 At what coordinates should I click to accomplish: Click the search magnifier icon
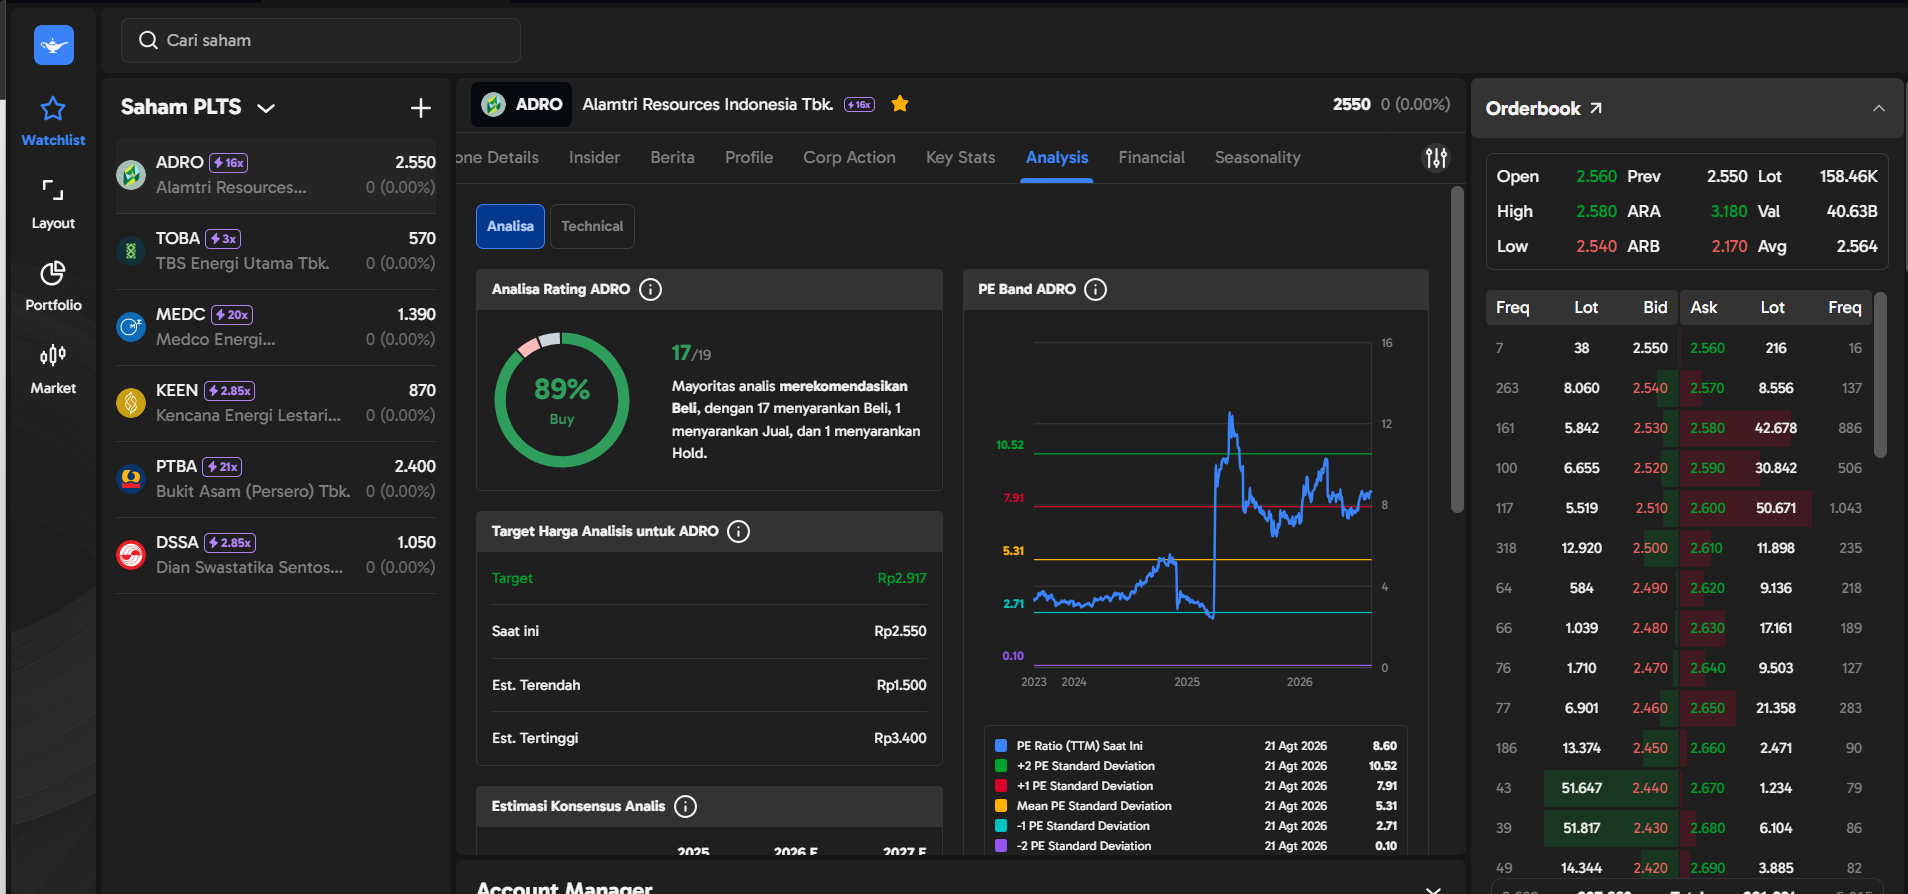tap(148, 40)
